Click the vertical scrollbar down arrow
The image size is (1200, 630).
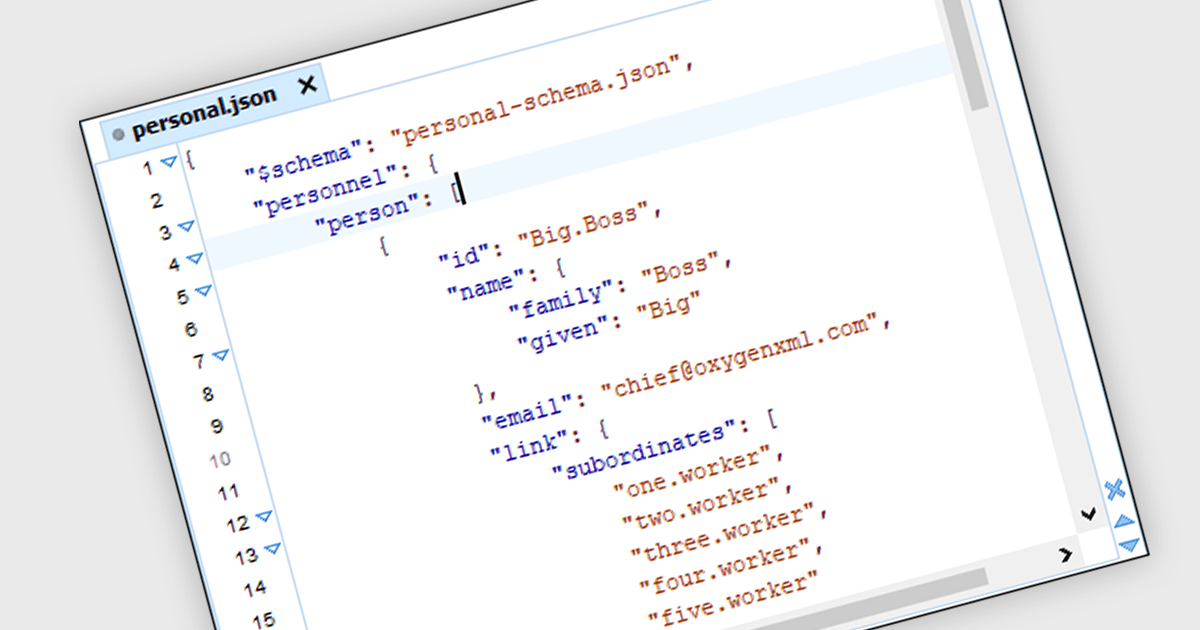1089,514
